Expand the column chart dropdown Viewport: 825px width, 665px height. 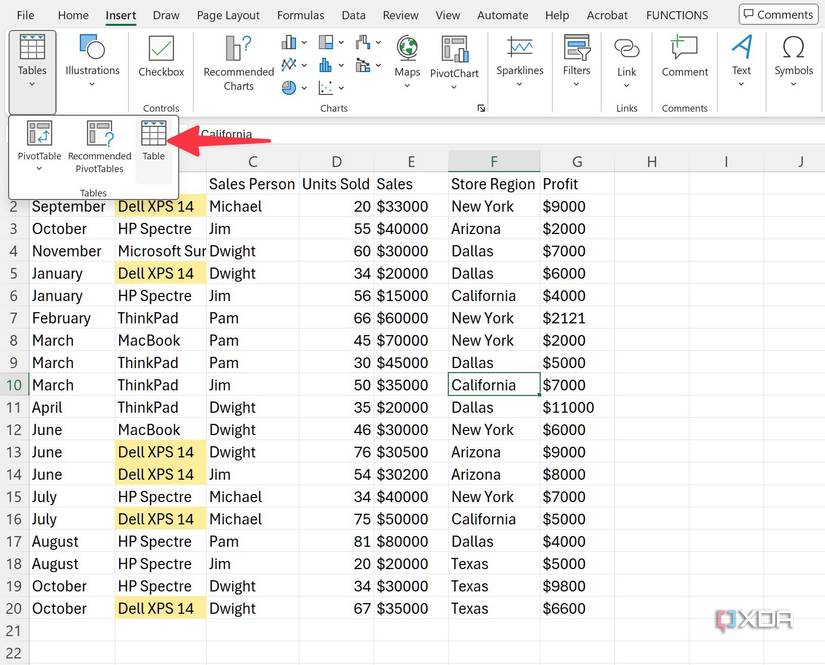[x=304, y=42]
